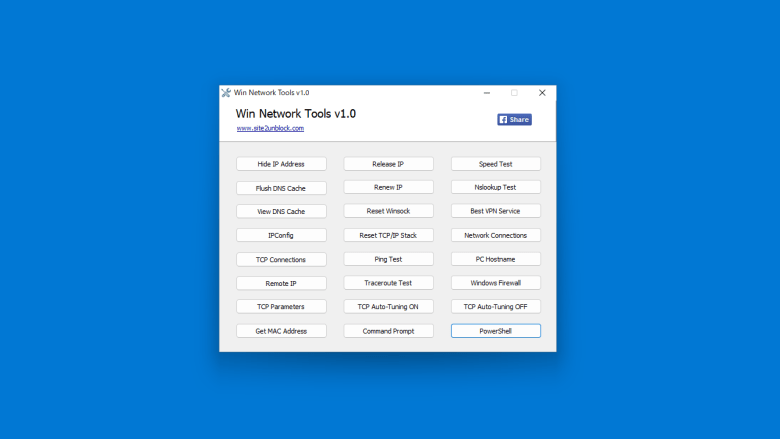Viewport: 780px width, 439px height.
Task: Click the Facebook Share button
Action: click(514, 119)
